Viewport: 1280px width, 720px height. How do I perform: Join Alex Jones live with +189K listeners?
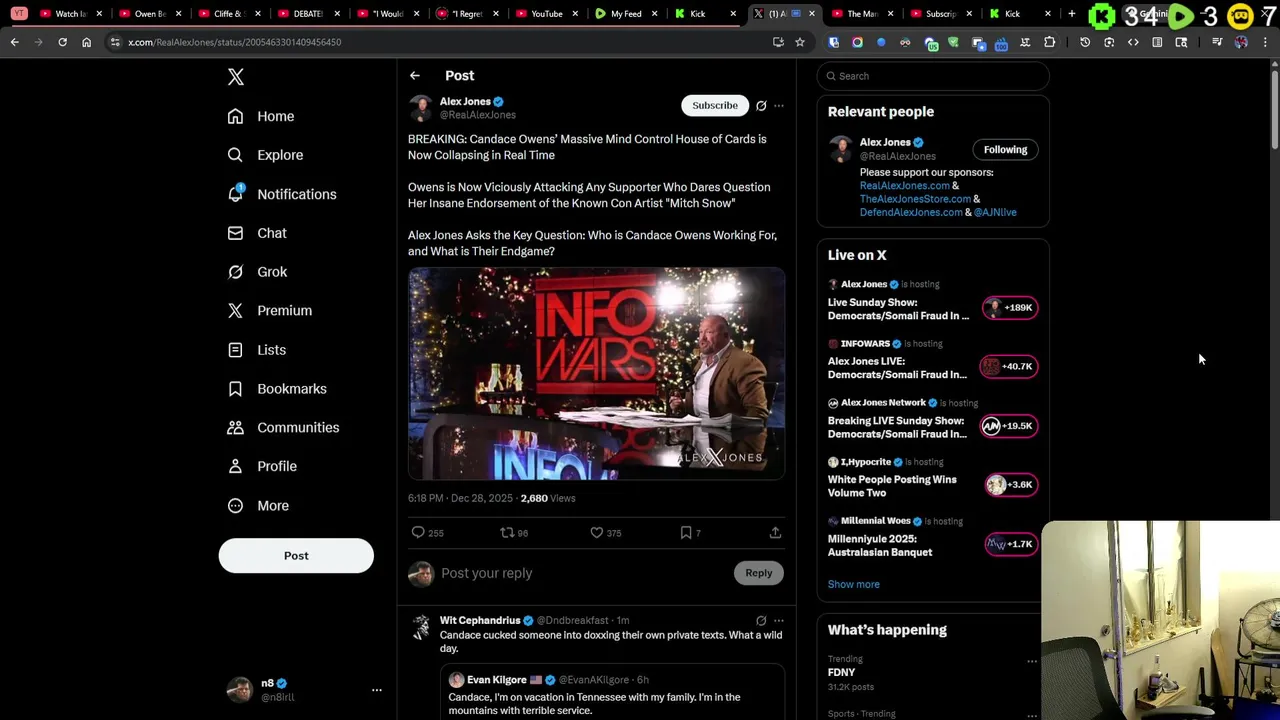click(x=1010, y=308)
